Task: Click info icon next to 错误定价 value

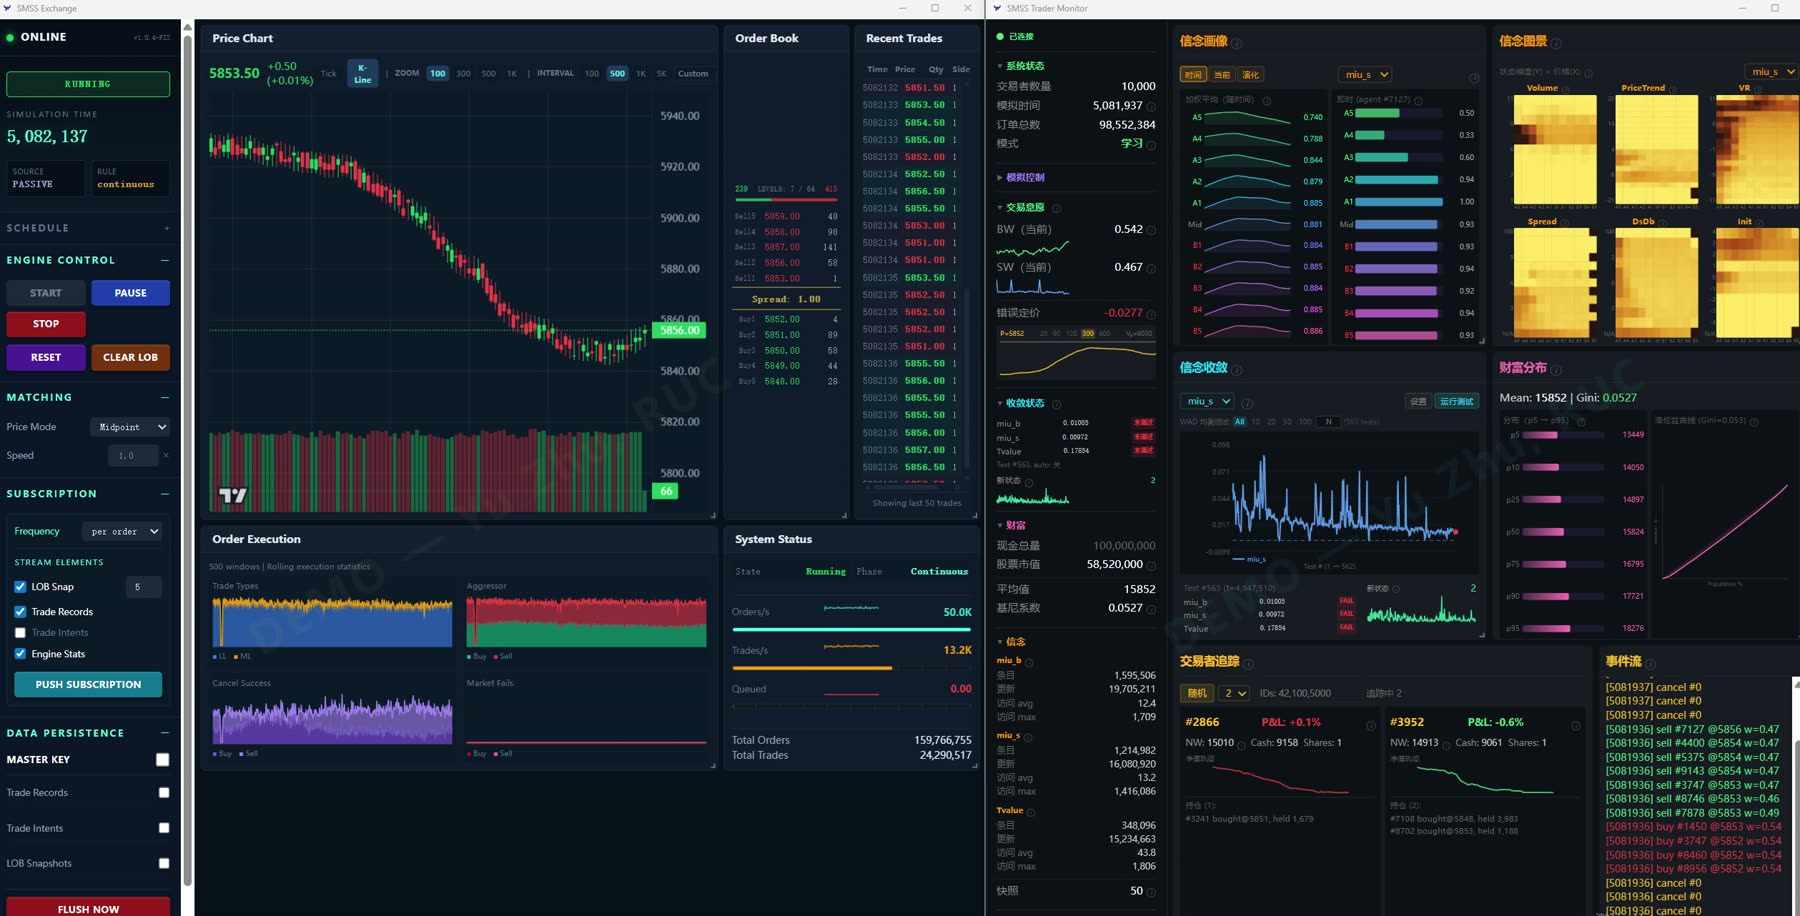Action: click(1151, 314)
